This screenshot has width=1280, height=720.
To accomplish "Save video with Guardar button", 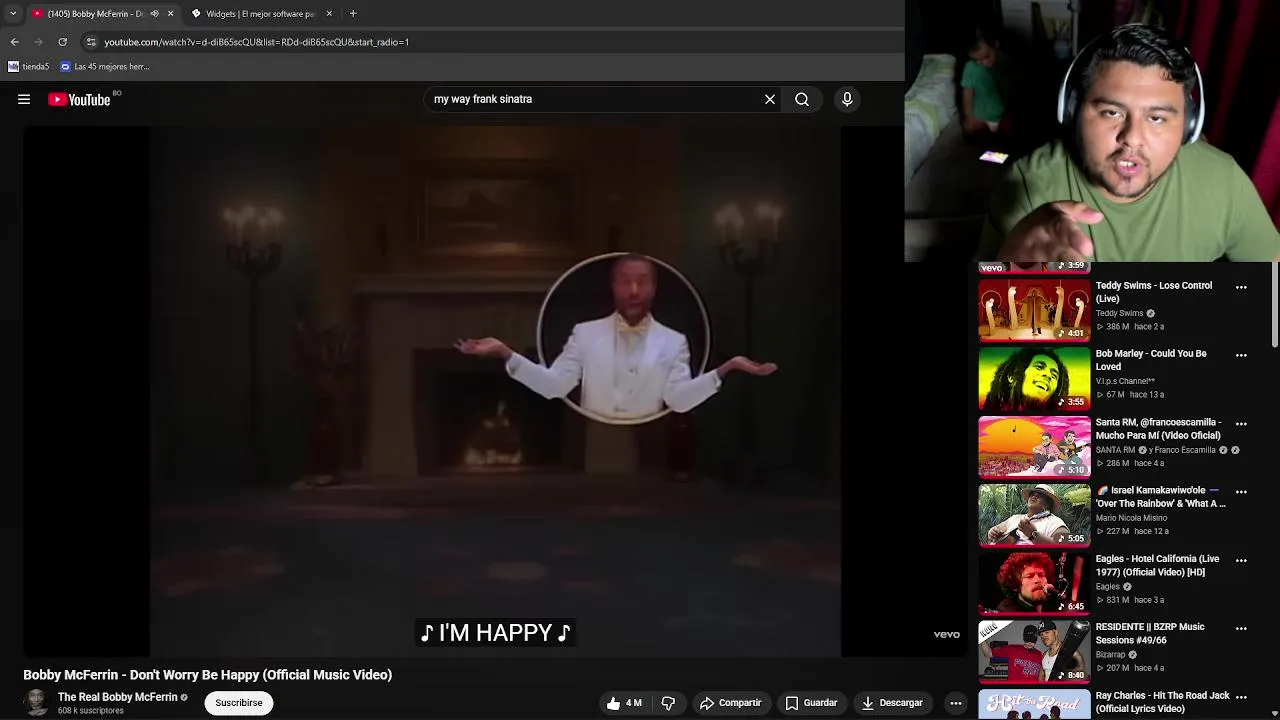I will point(811,703).
